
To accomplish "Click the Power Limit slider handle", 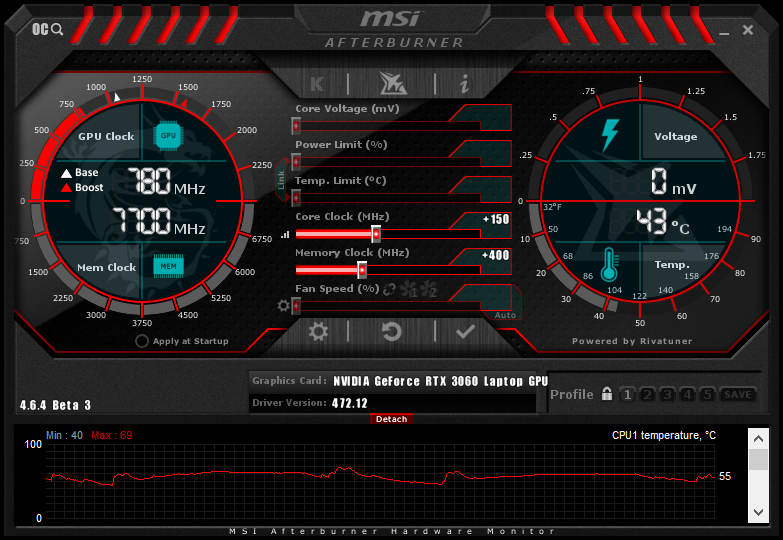I will click(x=296, y=162).
